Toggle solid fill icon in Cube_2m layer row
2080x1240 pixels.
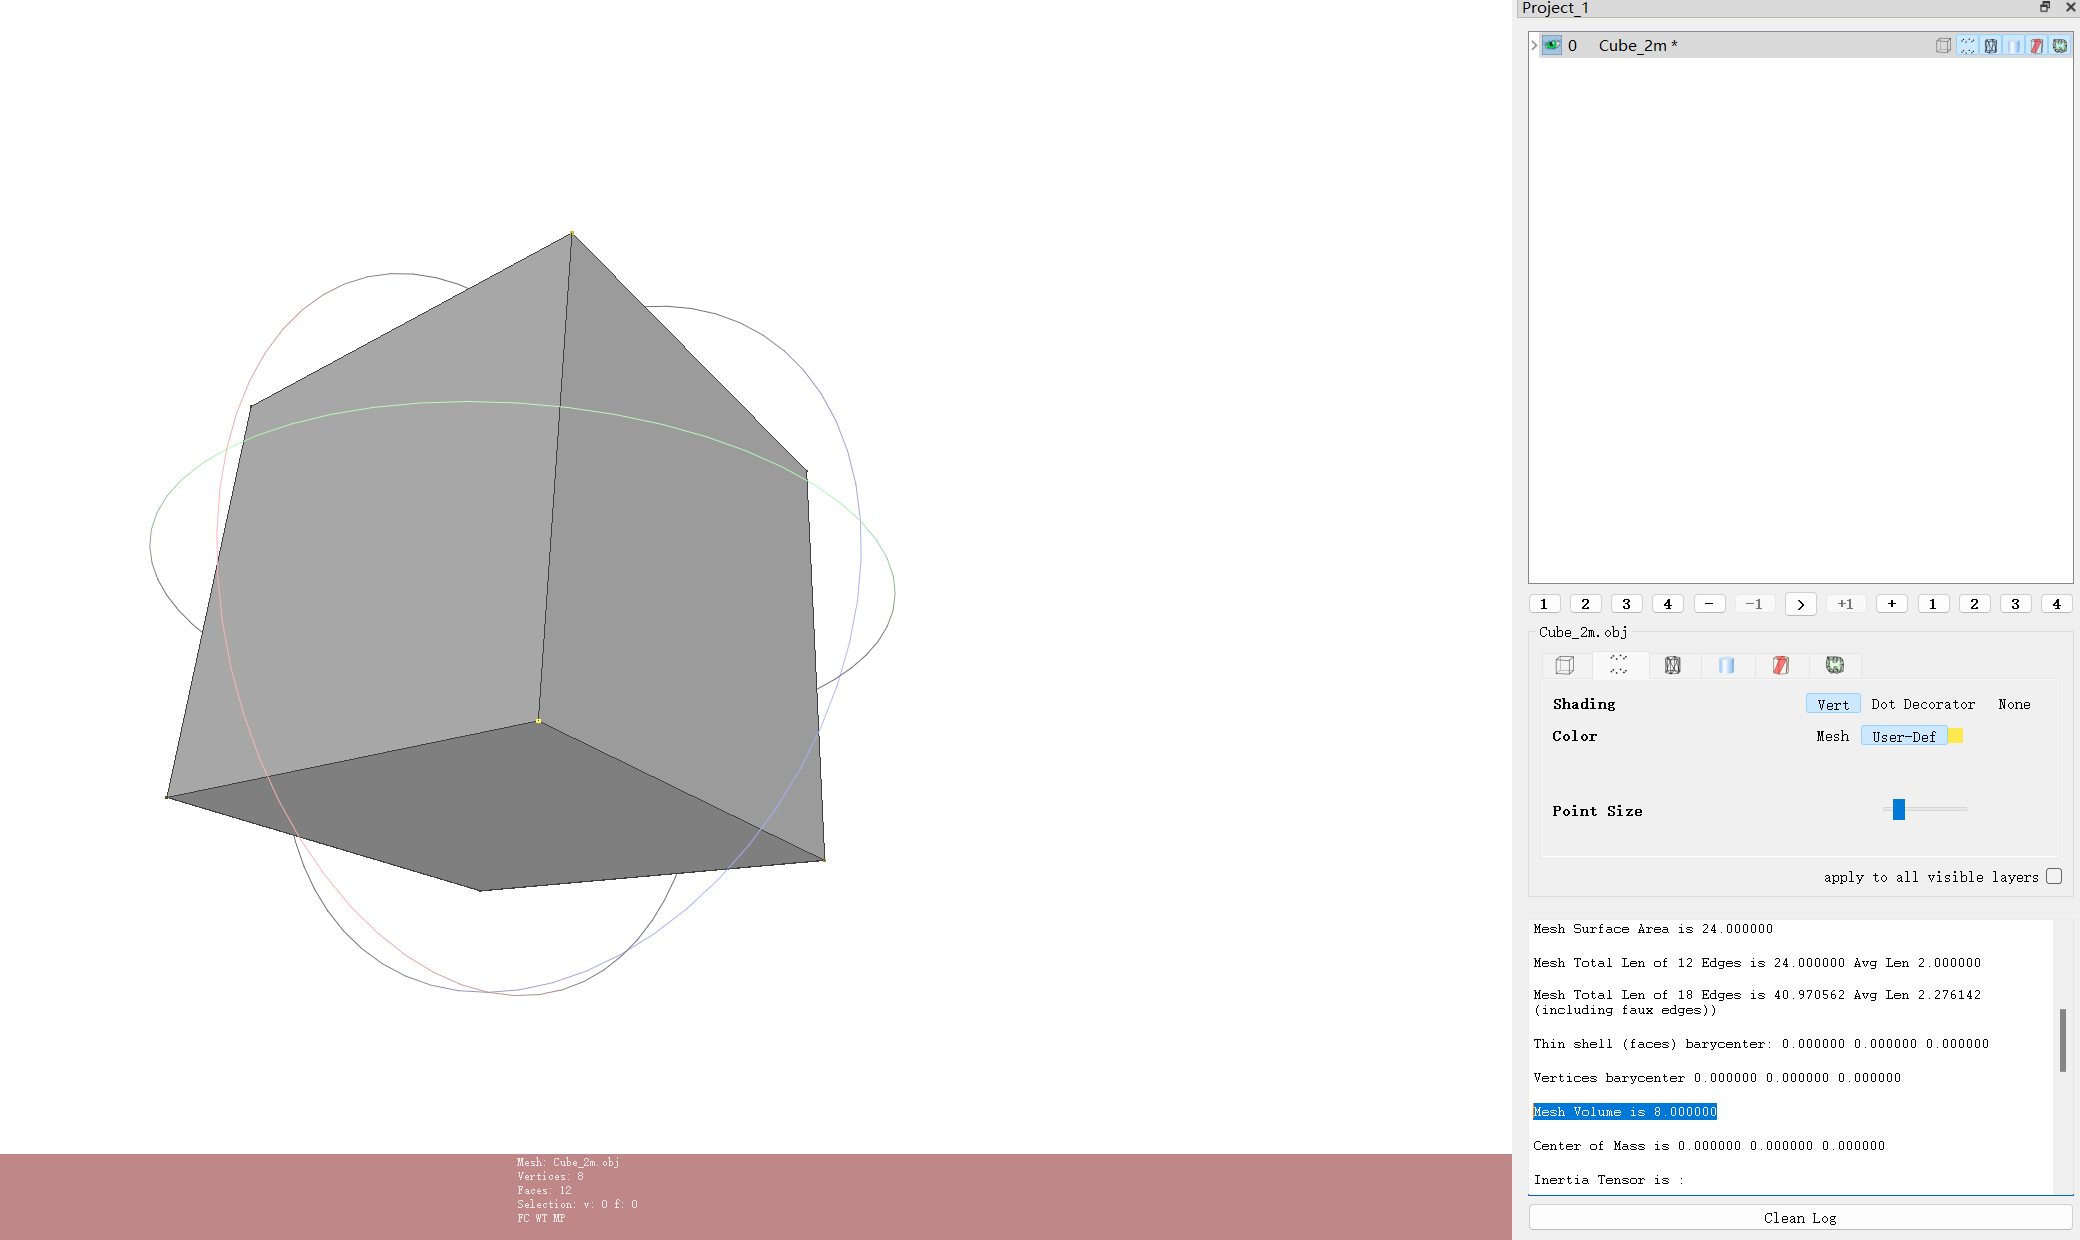[2013, 45]
